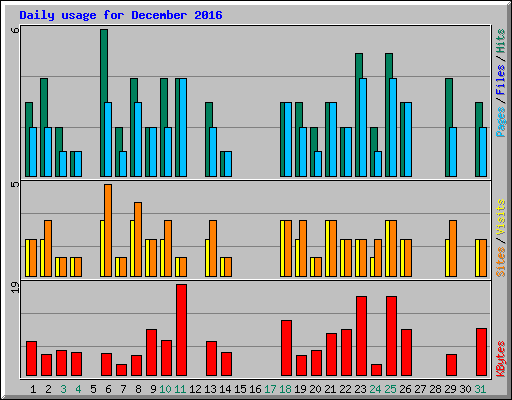Click the day 11 label on the x-axis
This screenshot has width=512, height=400.
pyautogui.click(x=180, y=389)
